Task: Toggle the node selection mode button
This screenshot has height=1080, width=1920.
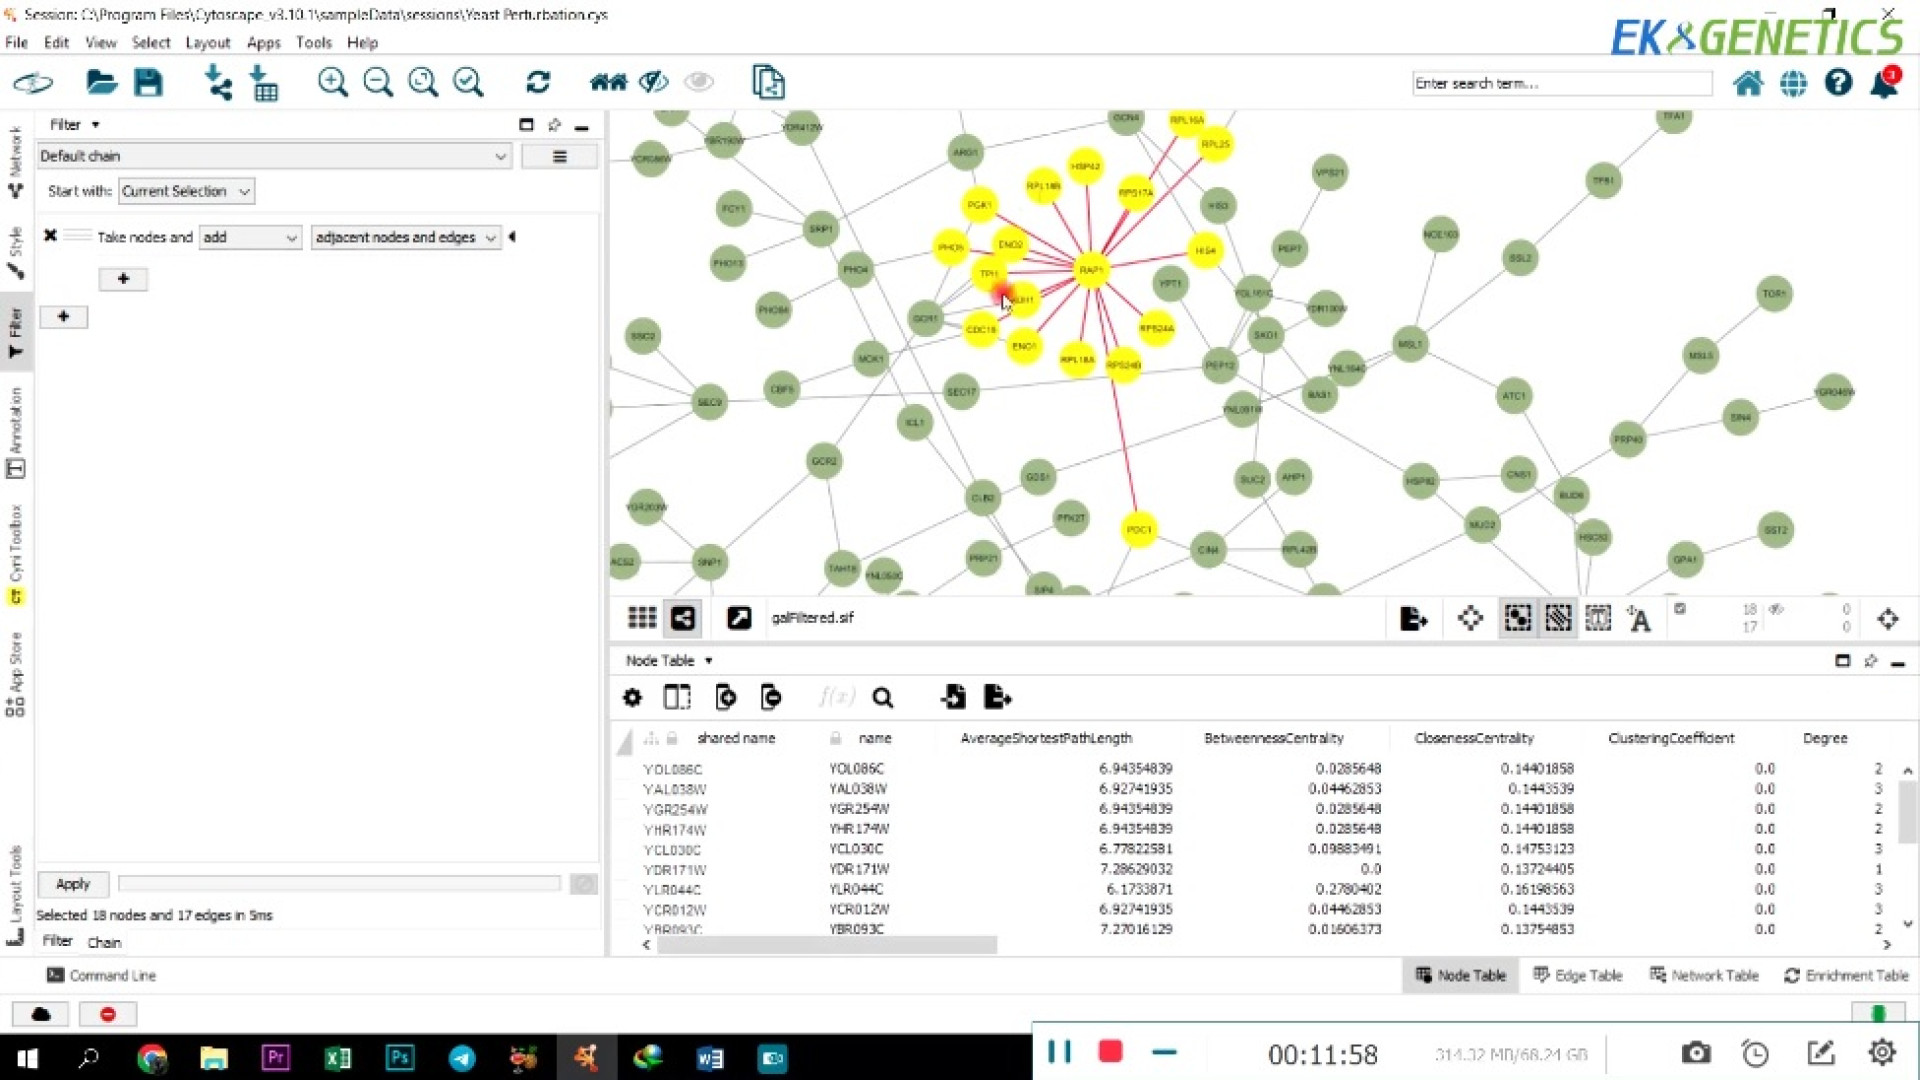Action: (1517, 619)
